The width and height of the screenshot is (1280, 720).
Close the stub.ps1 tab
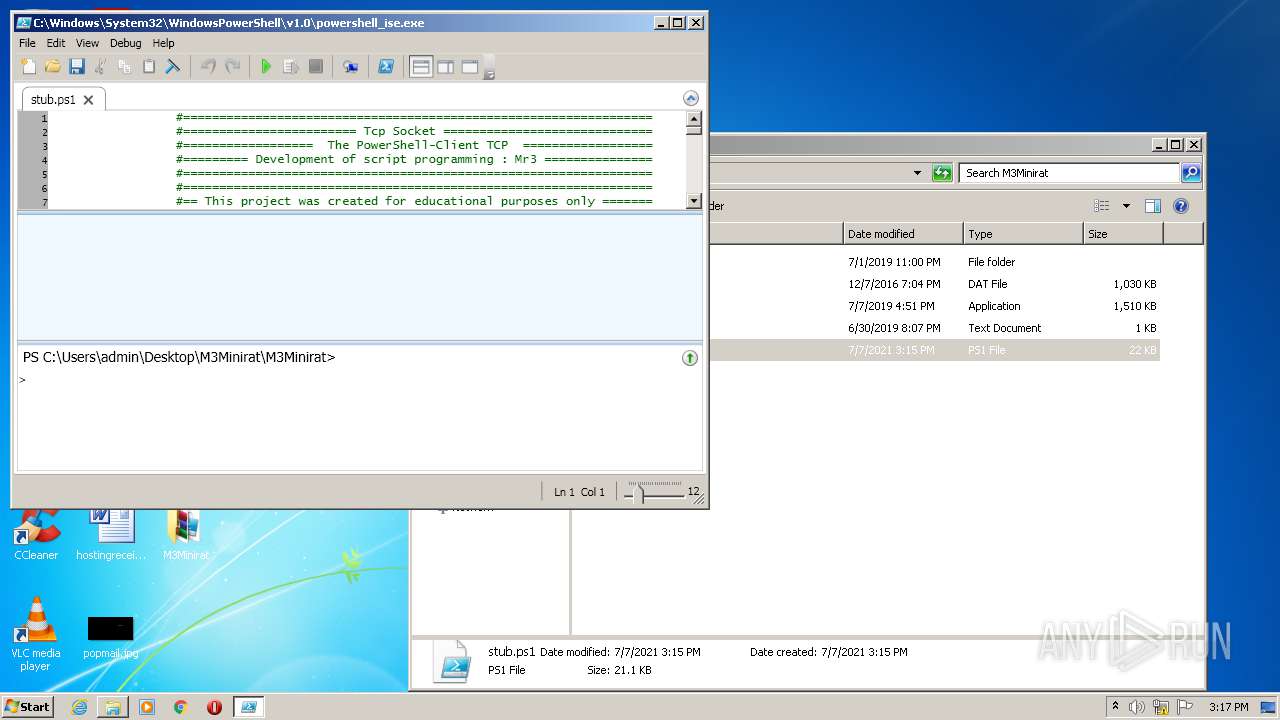click(x=88, y=100)
